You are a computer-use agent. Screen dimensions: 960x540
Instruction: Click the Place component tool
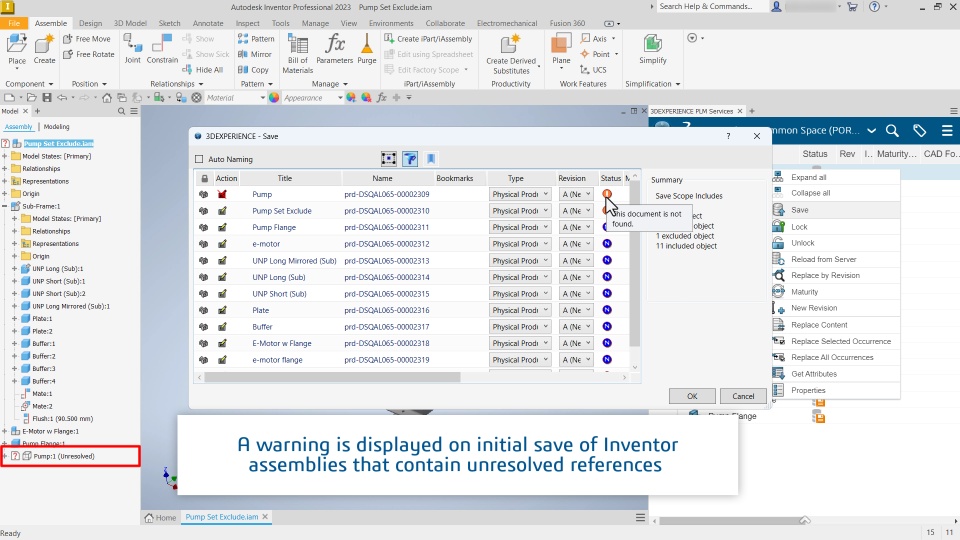pyautogui.click(x=17, y=50)
